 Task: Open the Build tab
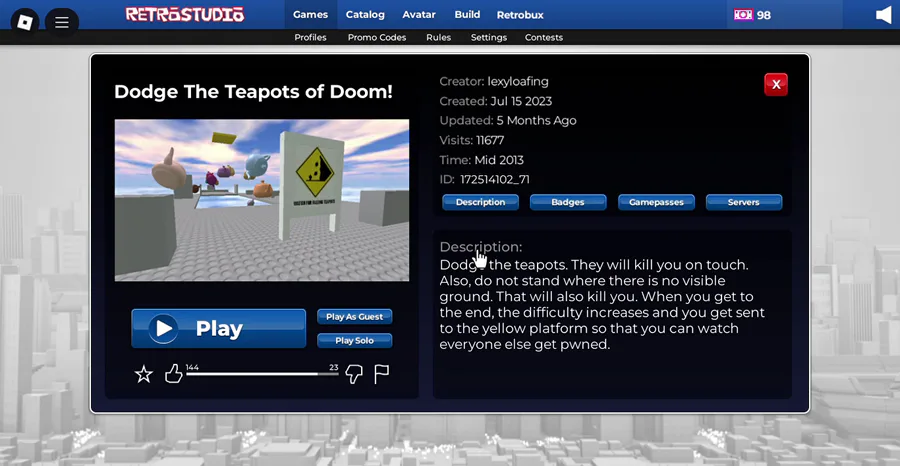(467, 15)
